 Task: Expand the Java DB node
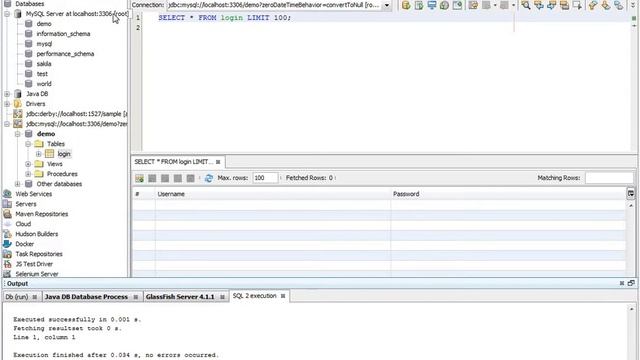tap(7, 94)
